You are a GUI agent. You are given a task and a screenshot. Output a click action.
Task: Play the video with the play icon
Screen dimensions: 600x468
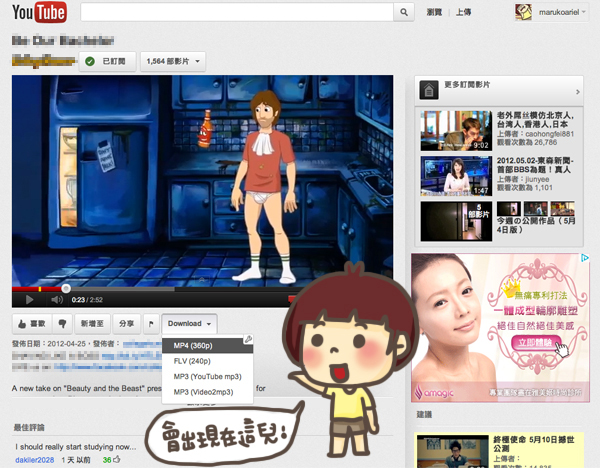(x=29, y=300)
